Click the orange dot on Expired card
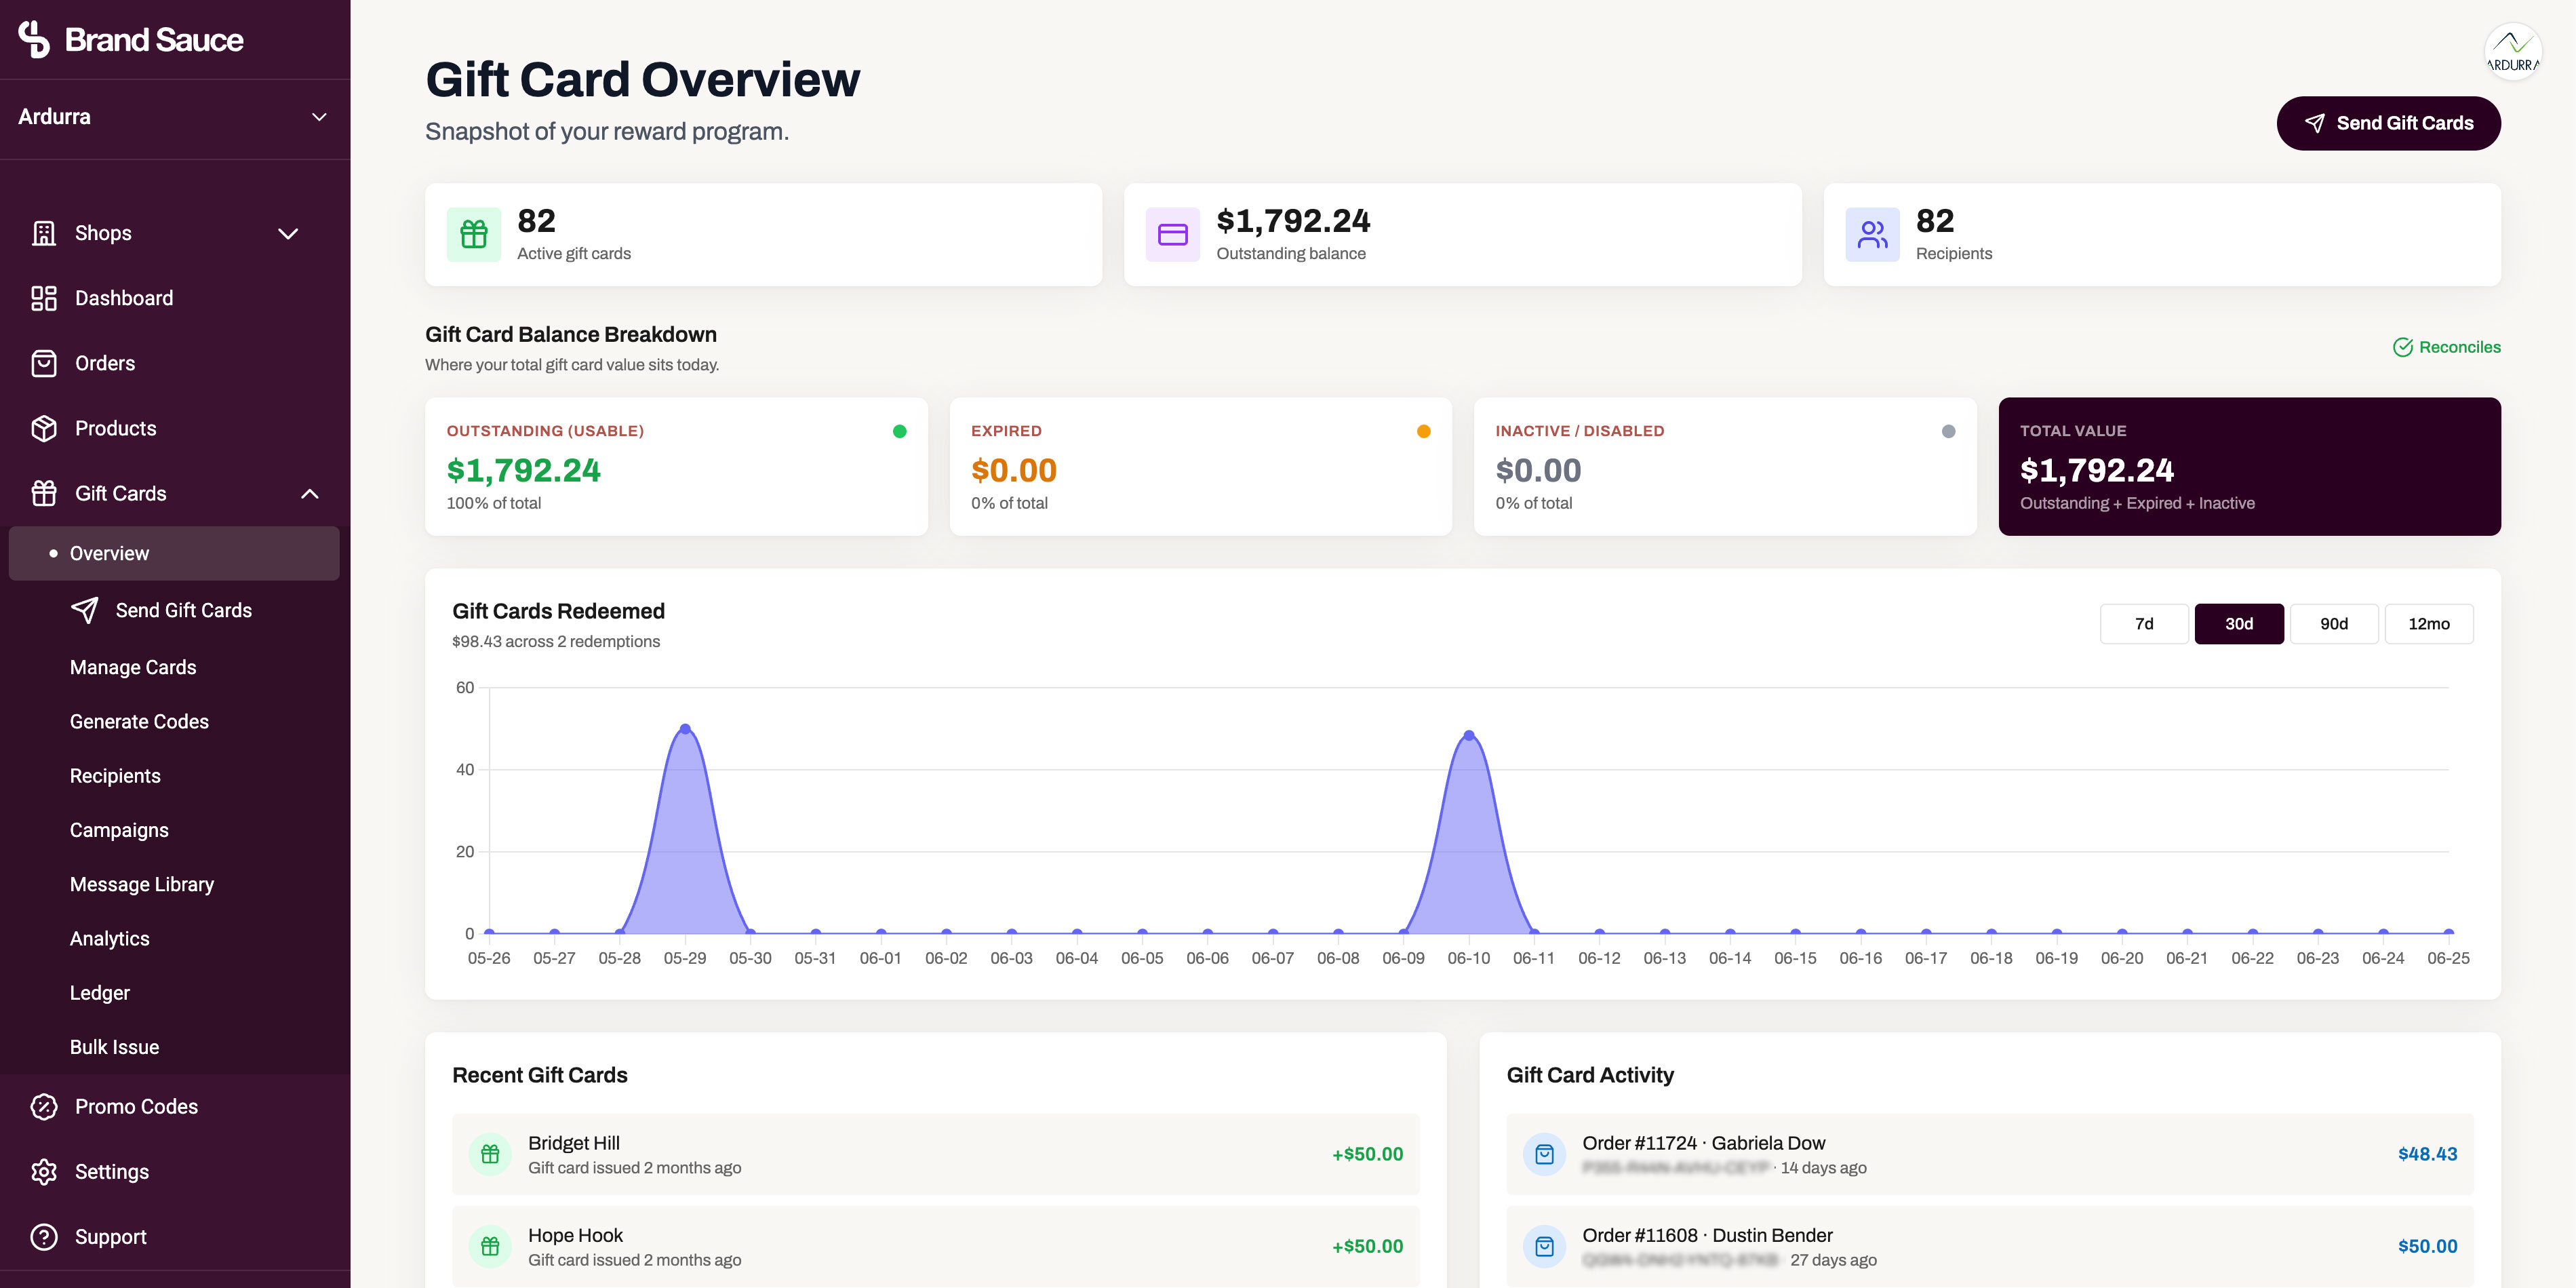 (1423, 431)
